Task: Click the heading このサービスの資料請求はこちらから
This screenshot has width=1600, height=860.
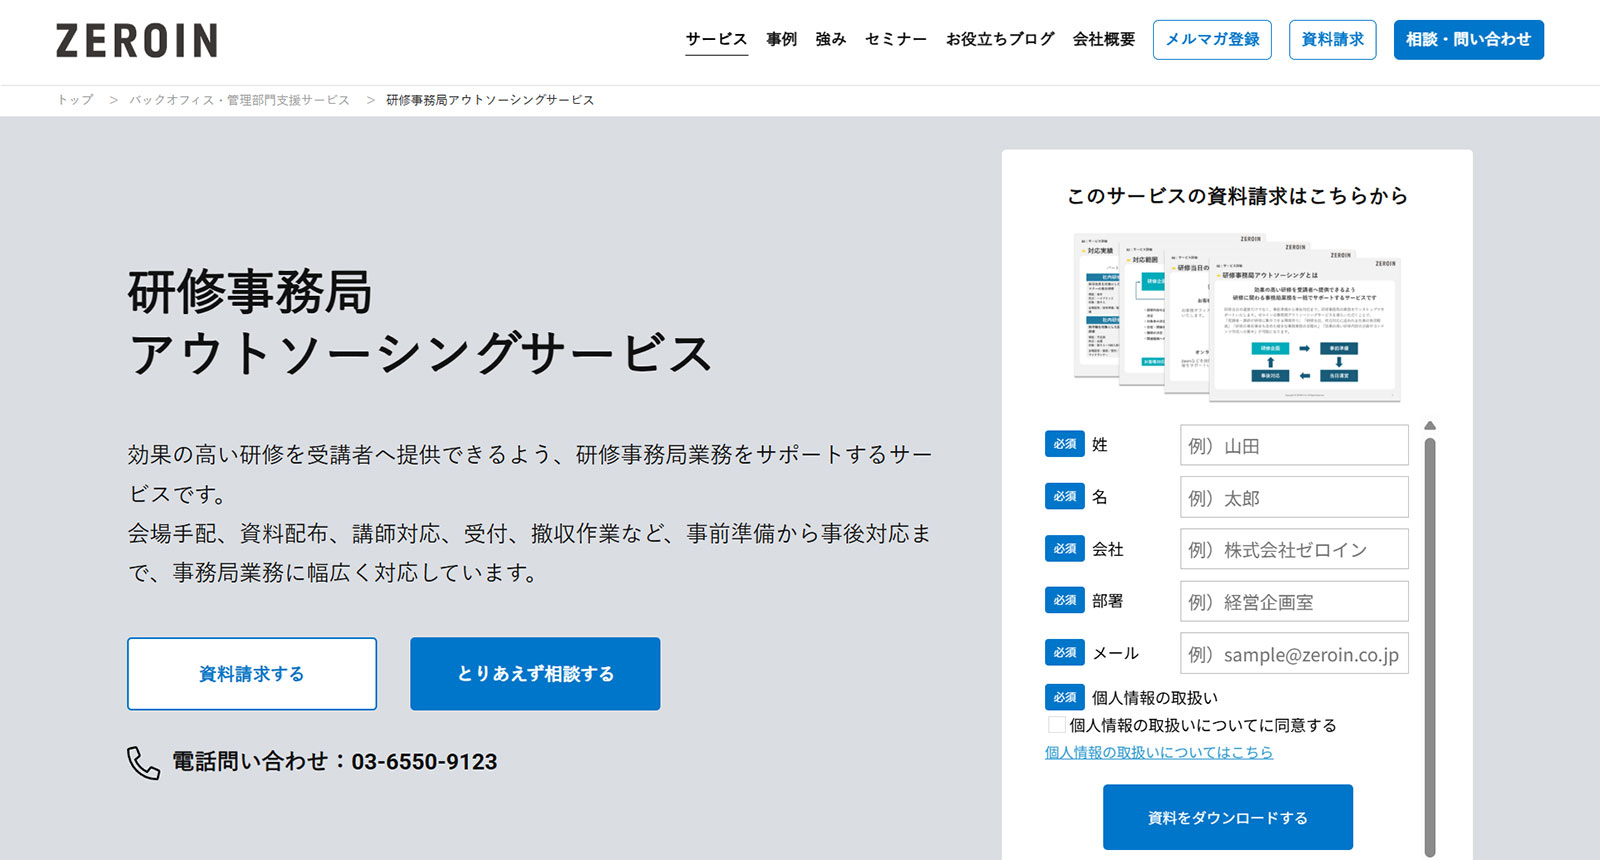Action: (x=1237, y=196)
